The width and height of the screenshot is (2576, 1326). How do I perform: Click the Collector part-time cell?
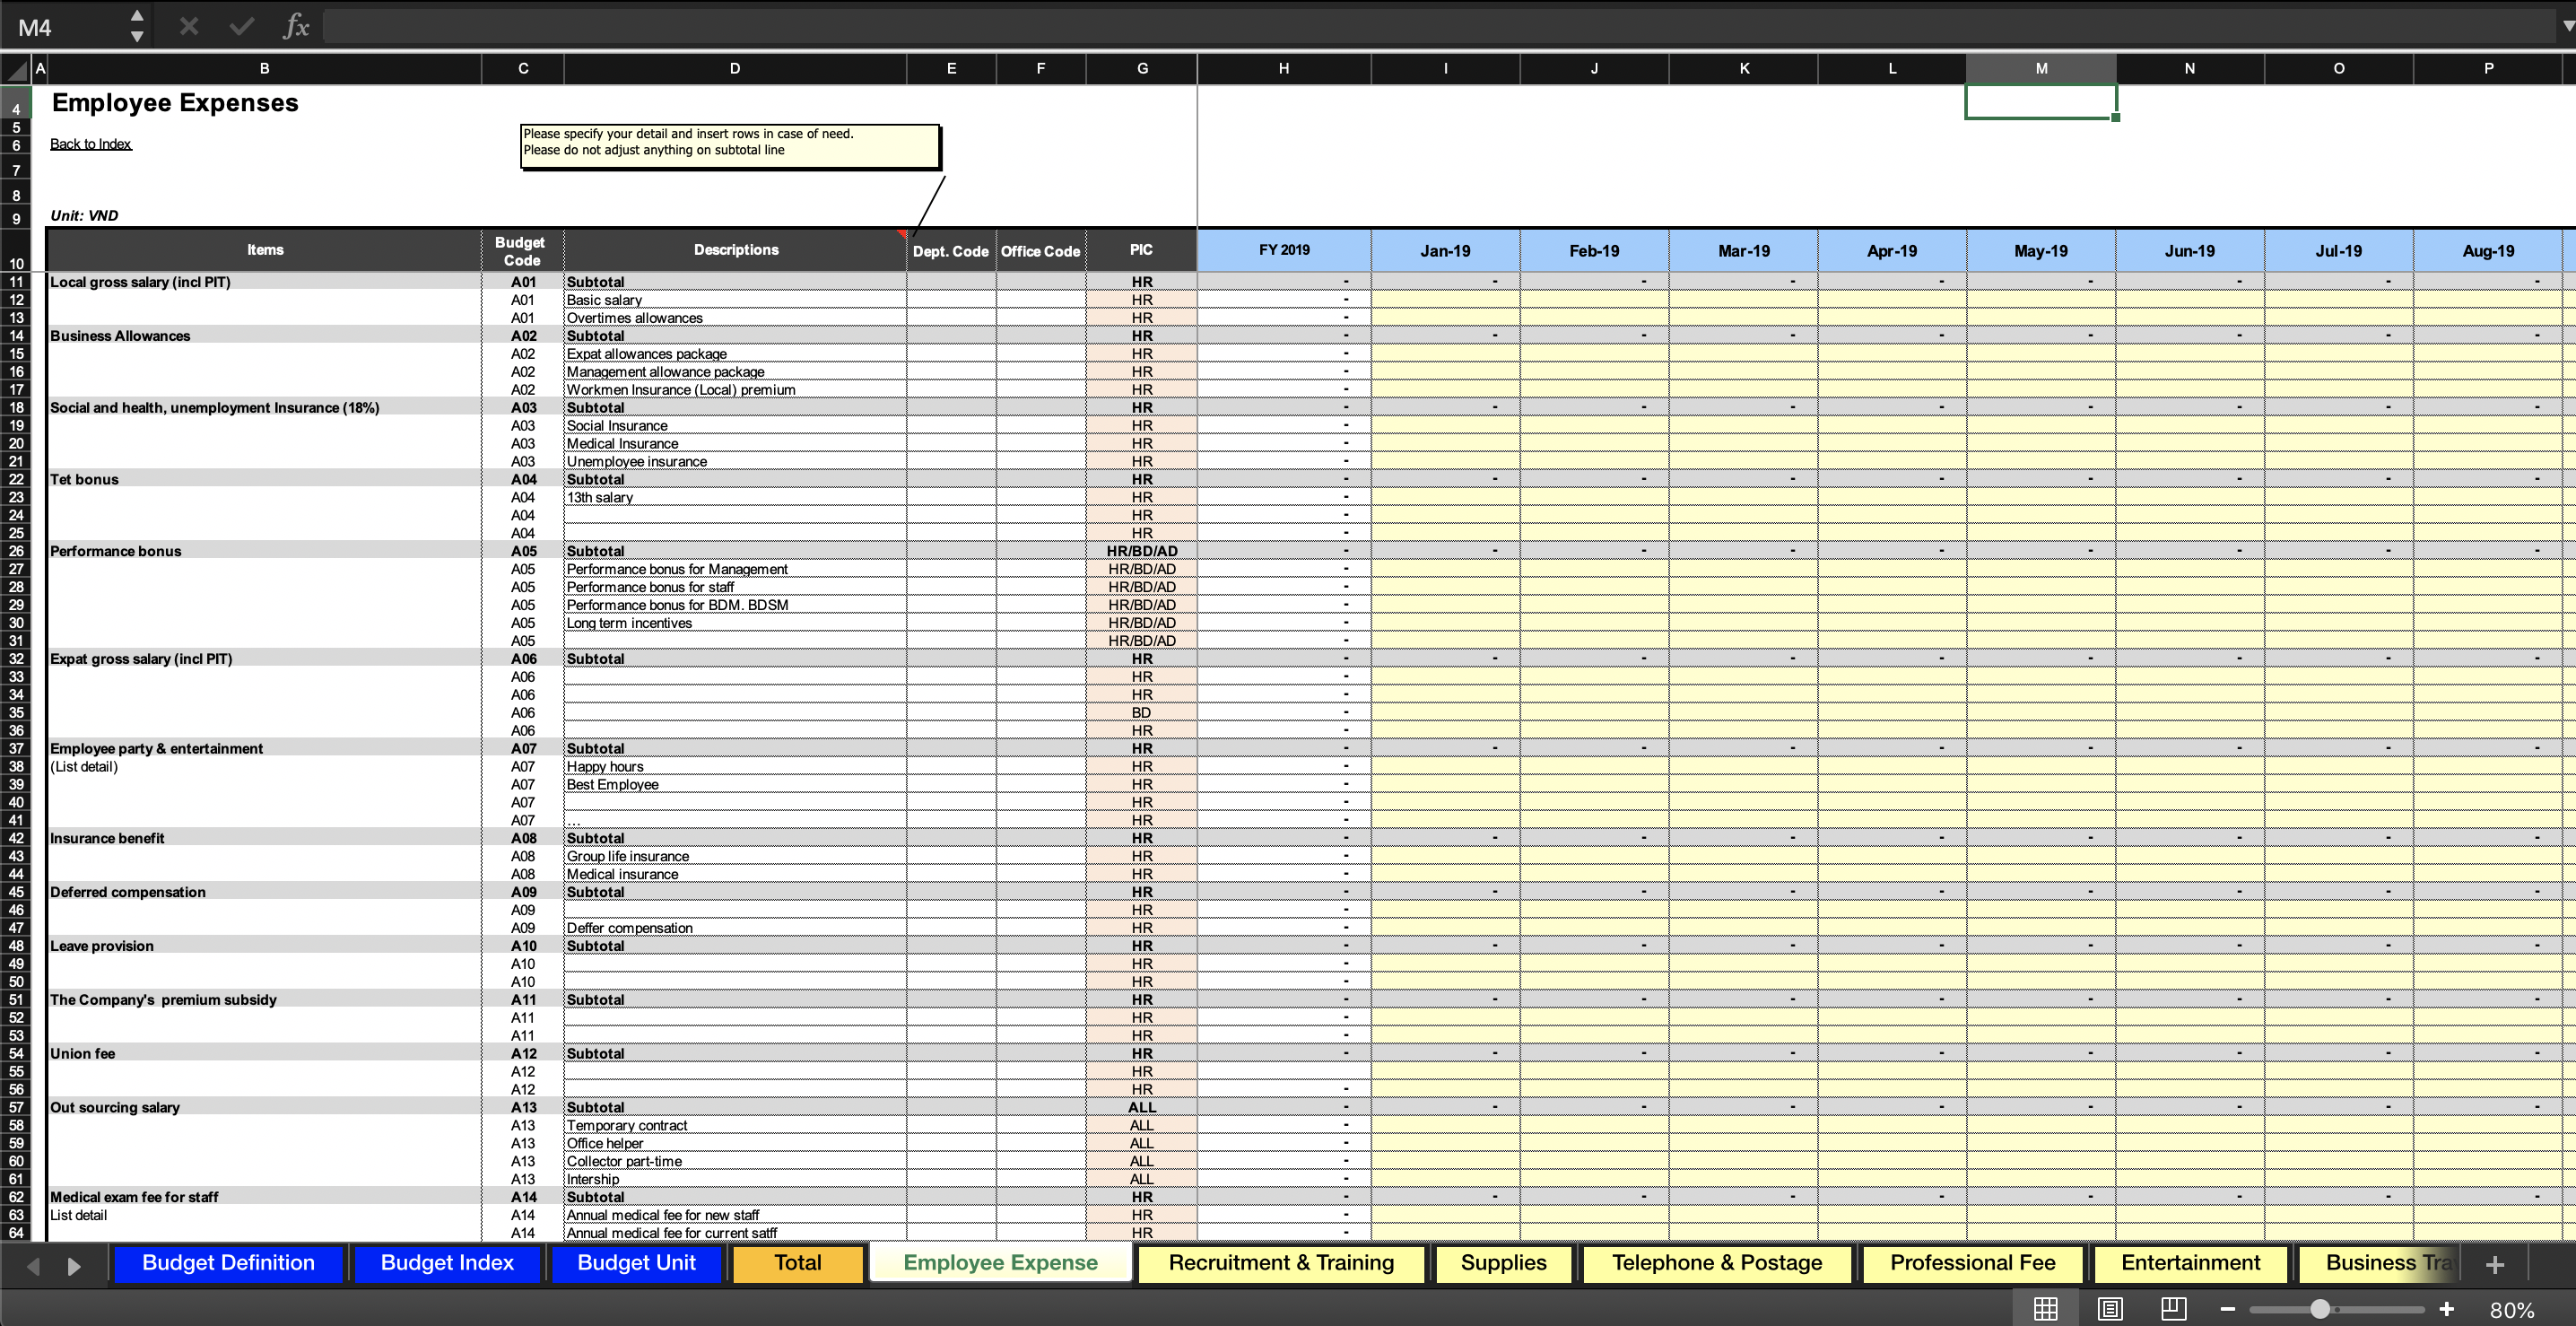[735, 1161]
